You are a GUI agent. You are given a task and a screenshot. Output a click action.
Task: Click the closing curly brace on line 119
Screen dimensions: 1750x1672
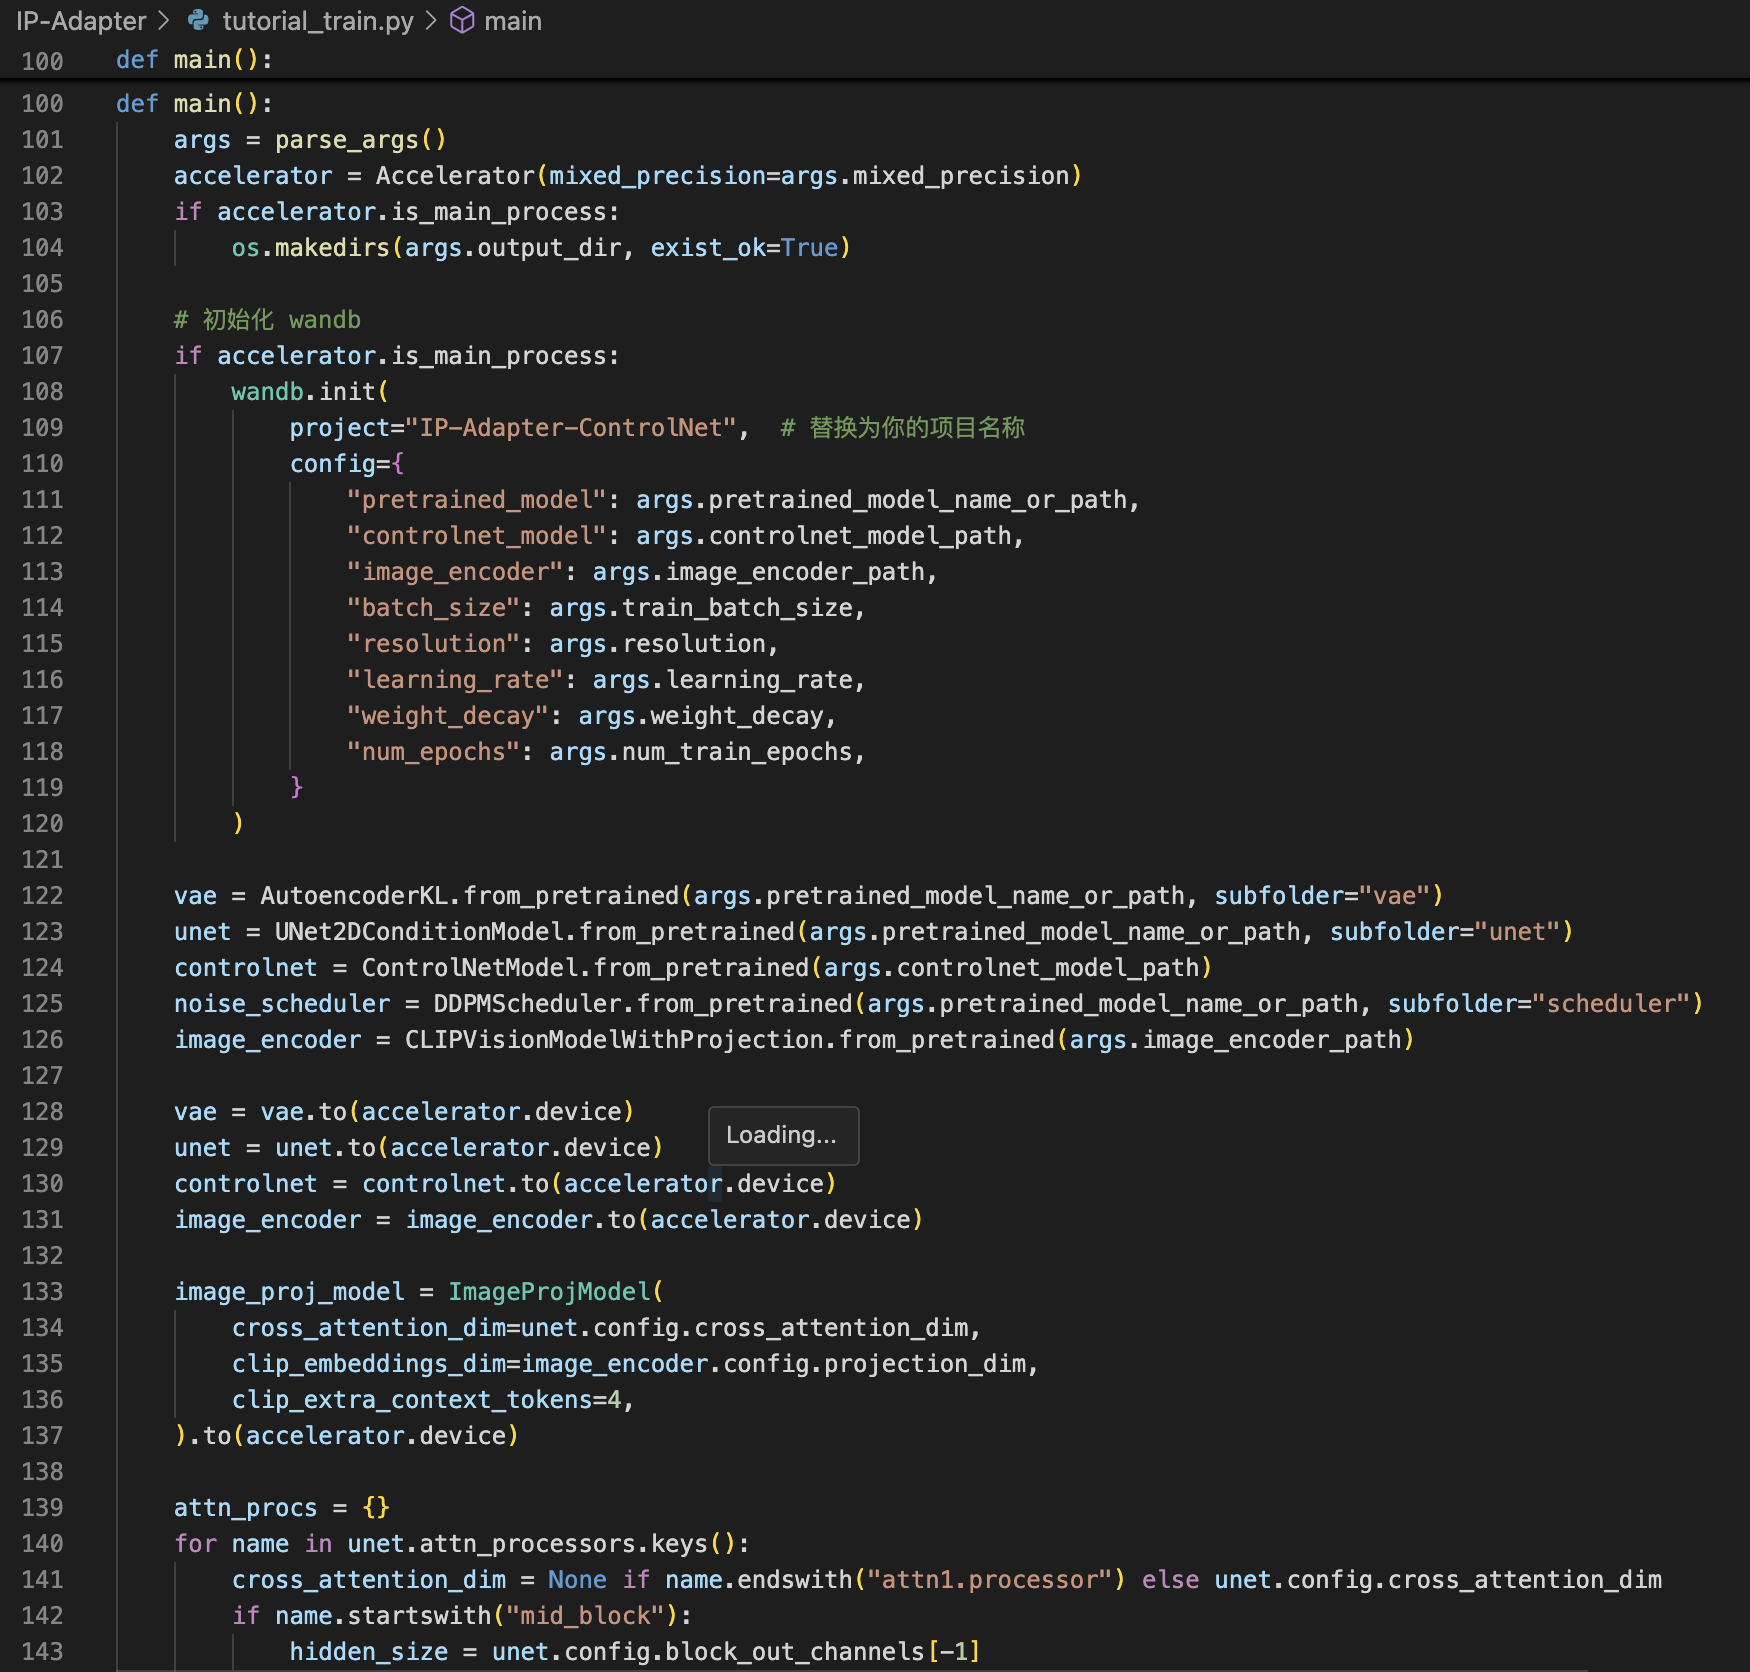pos(296,788)
